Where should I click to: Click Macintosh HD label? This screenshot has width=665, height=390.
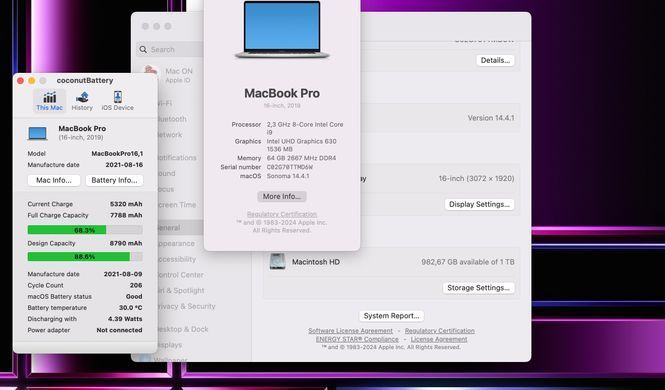coord(316,262)
